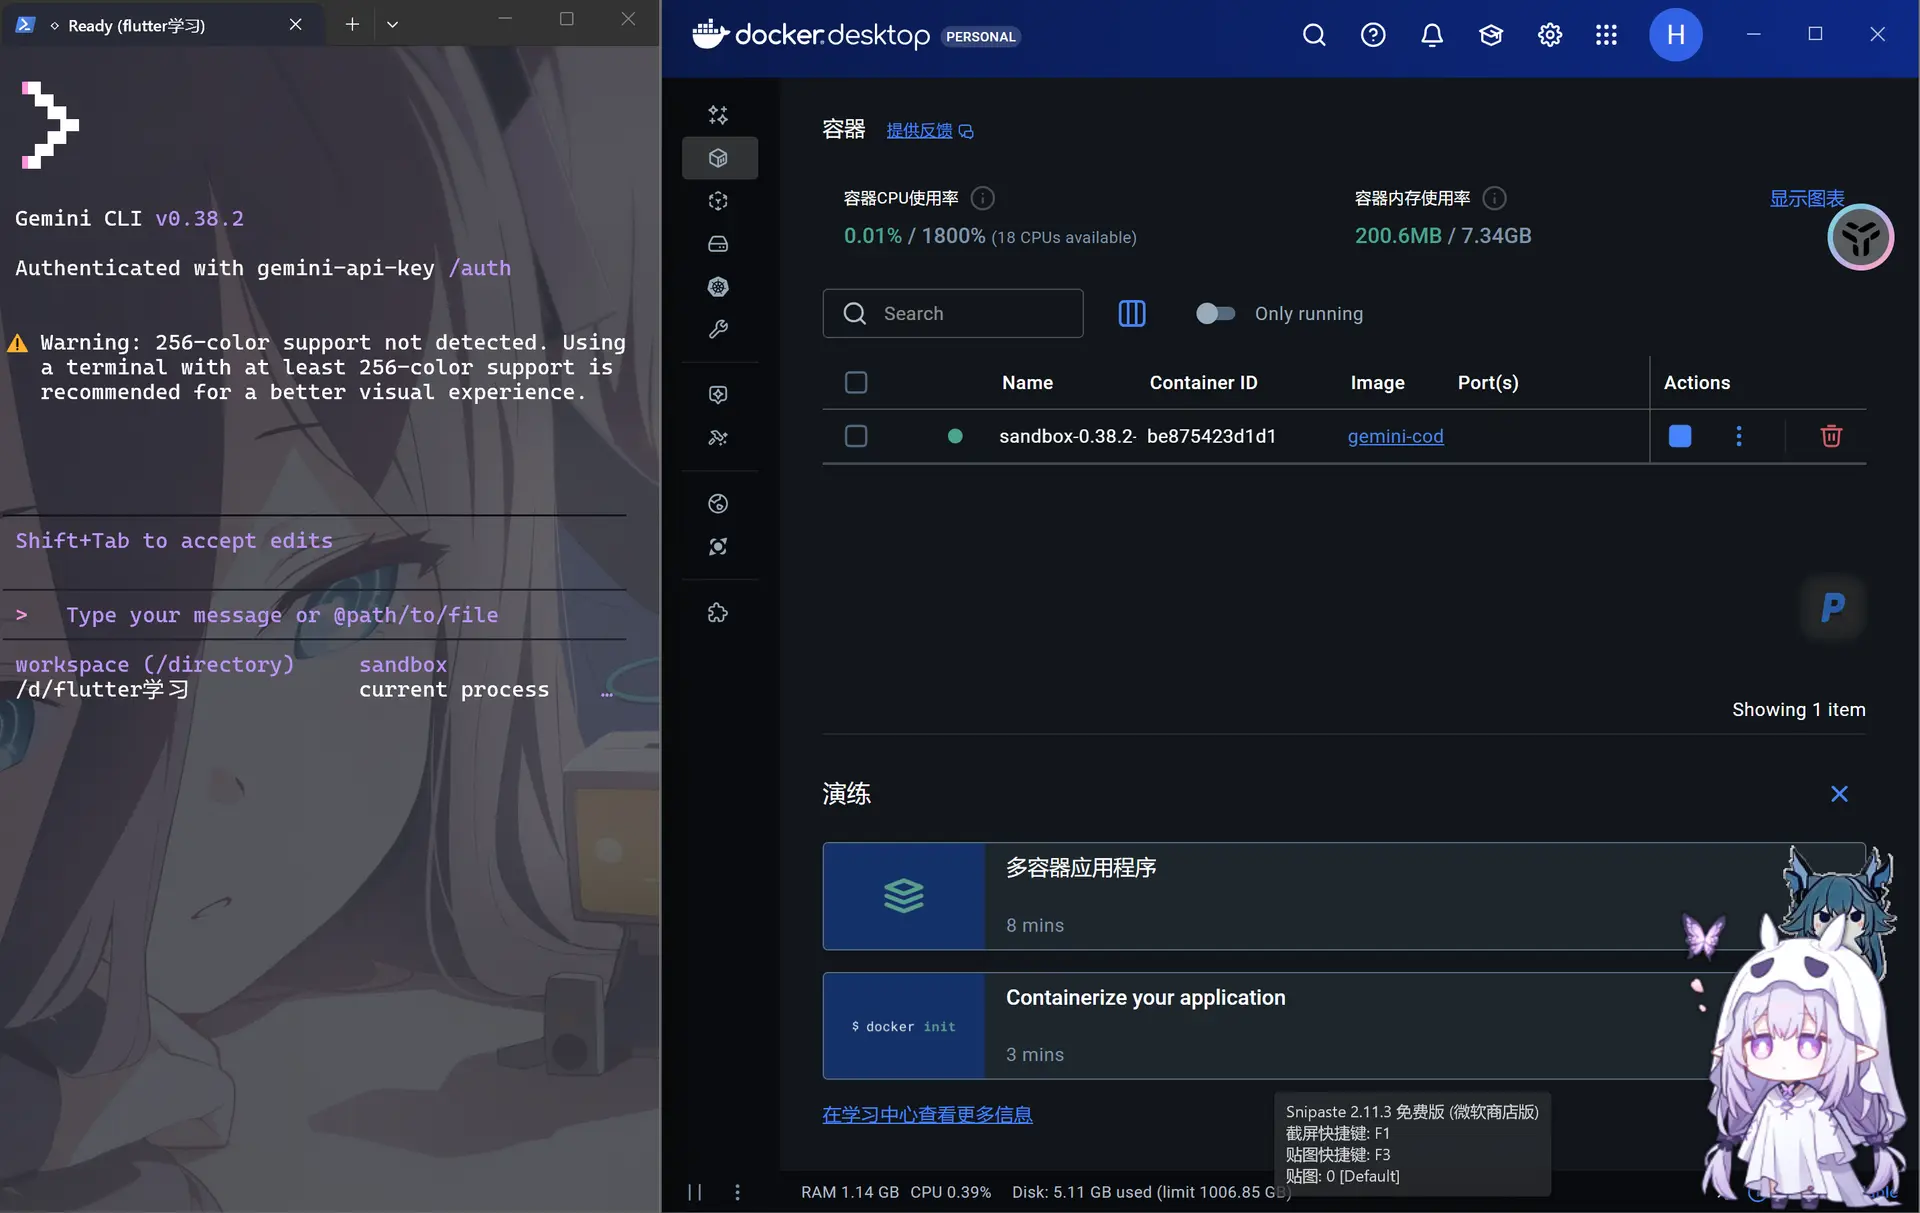Open Docker notifications bell

(x=1432, y=36)
